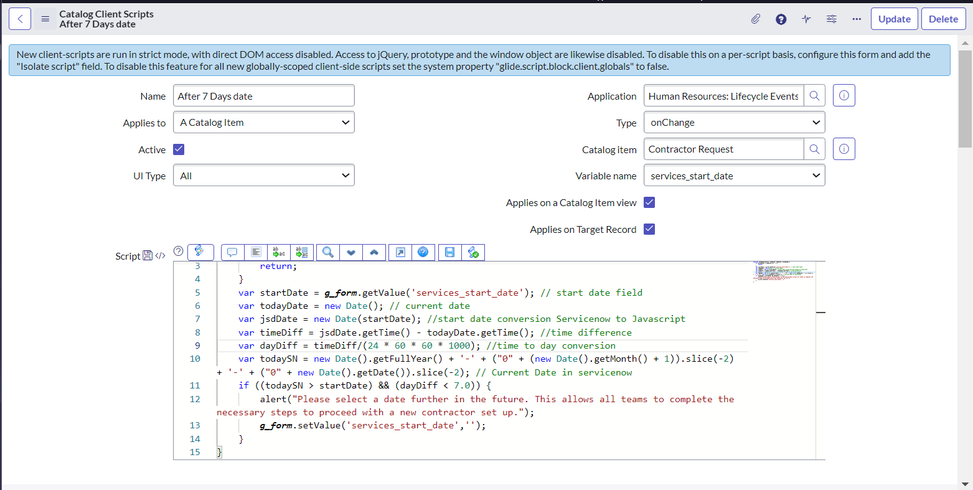Click the Update button
Viewport: 973px width, 490px height.
point(894,19)
